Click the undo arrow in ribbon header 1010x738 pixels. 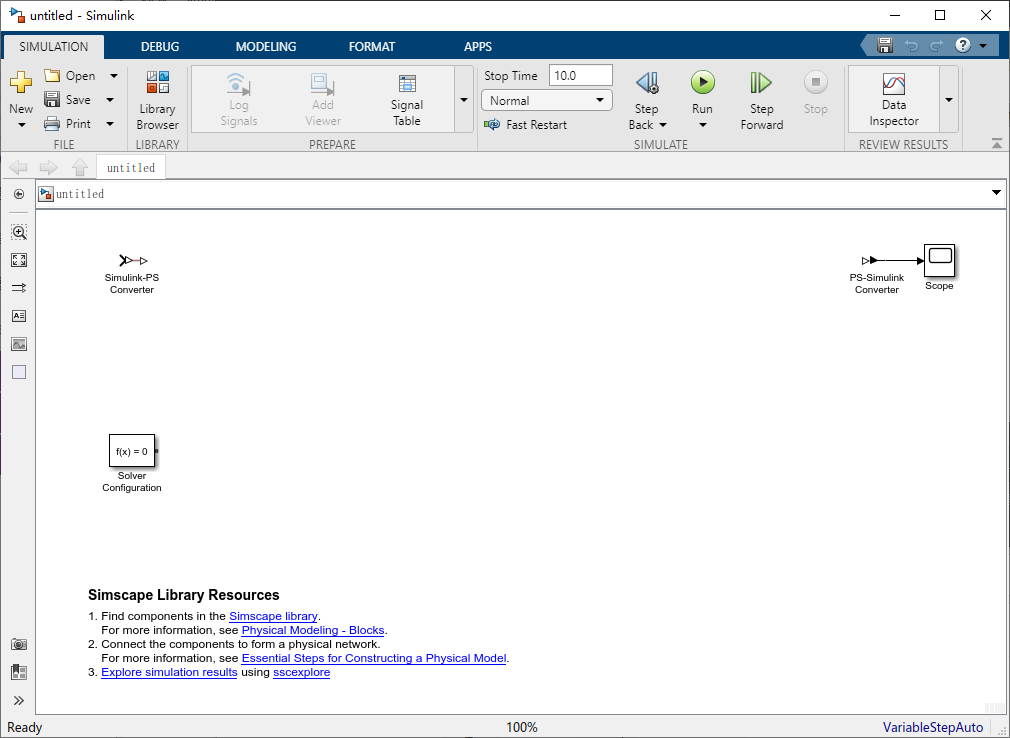tap(911, 46)
